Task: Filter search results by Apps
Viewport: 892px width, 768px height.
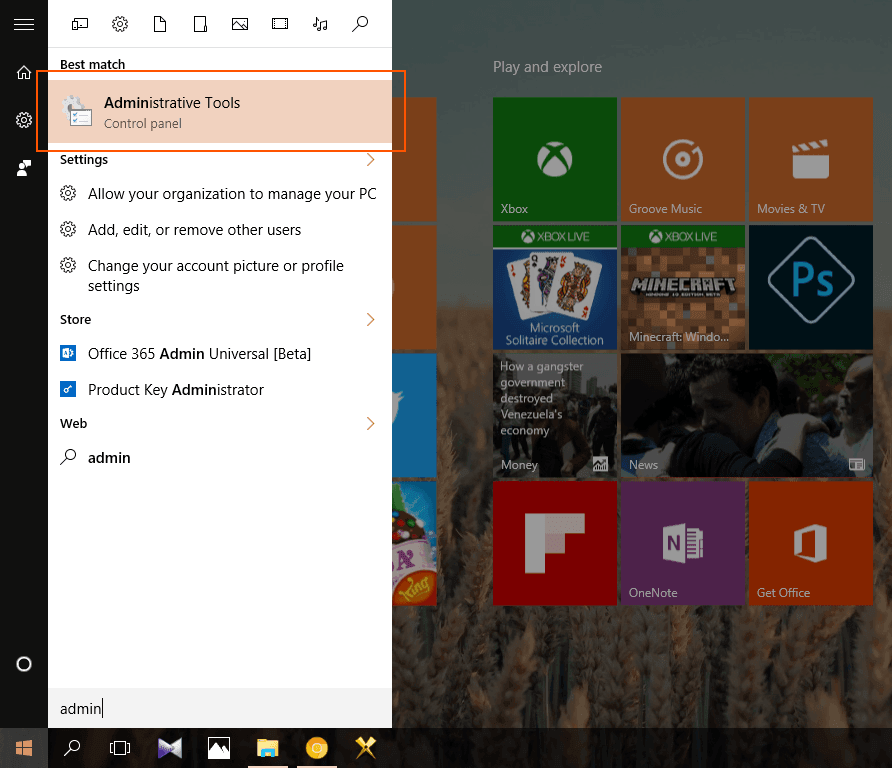Action: tap(80, 24)
